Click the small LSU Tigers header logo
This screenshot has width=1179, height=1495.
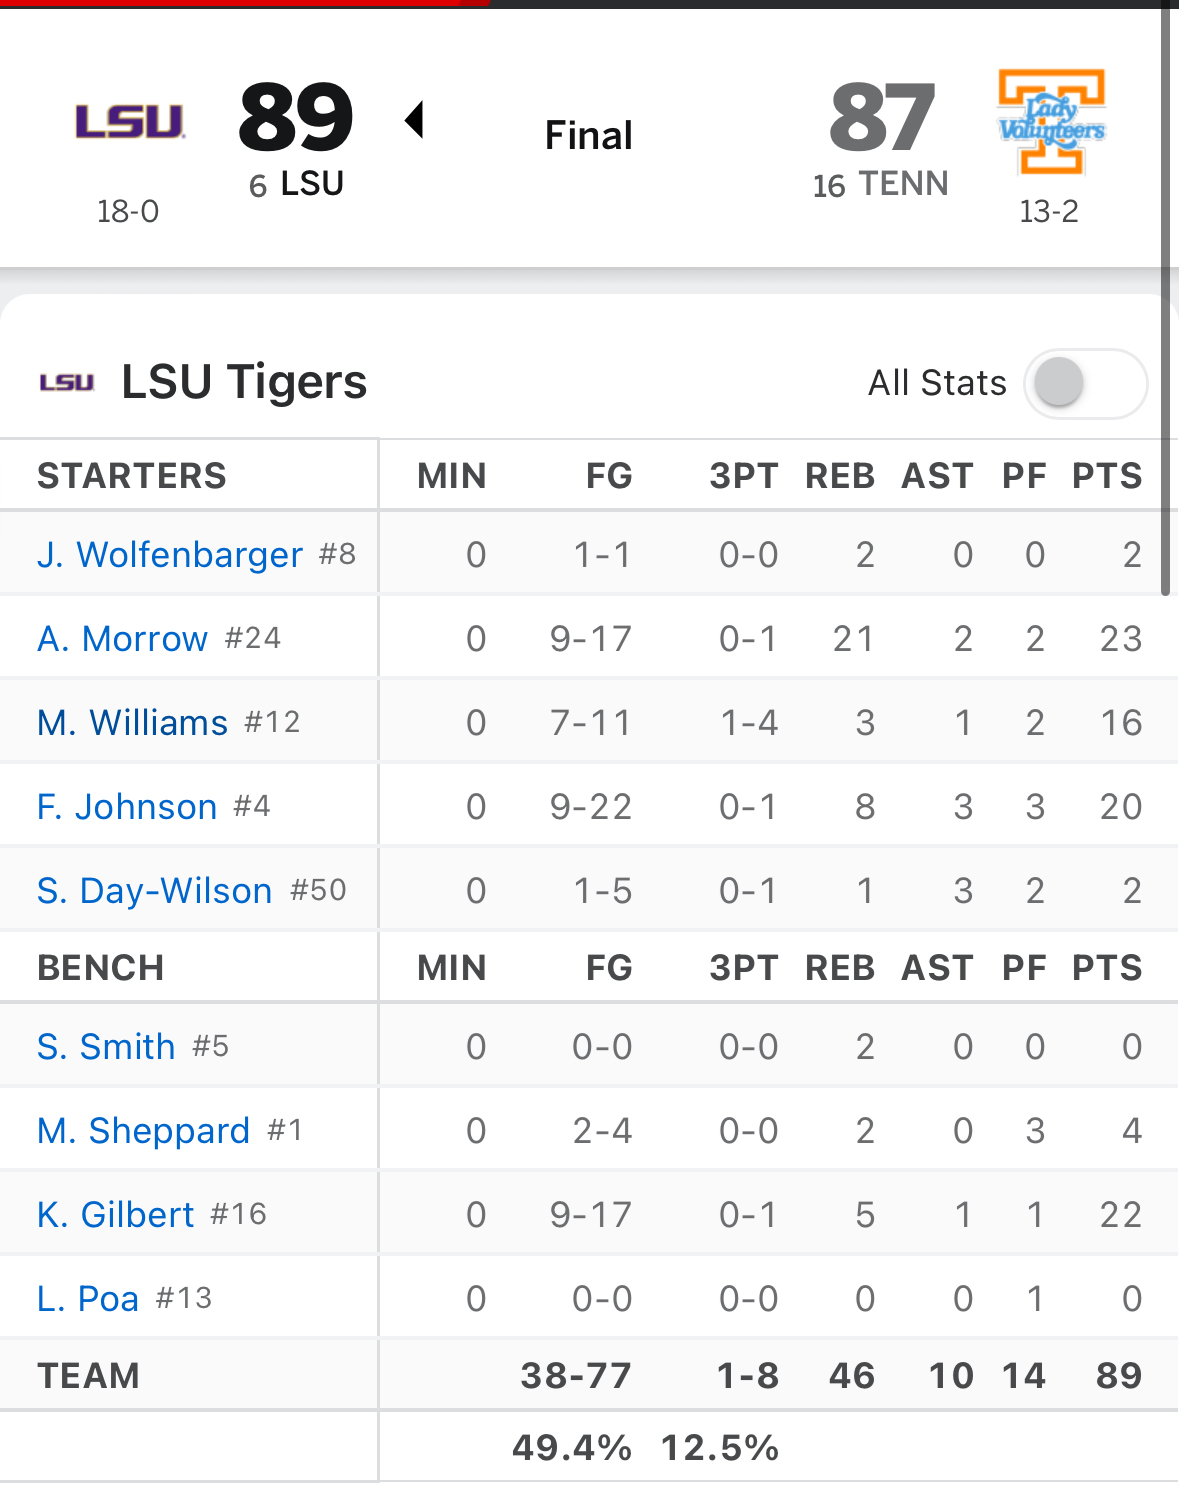(x=67, y=382)
